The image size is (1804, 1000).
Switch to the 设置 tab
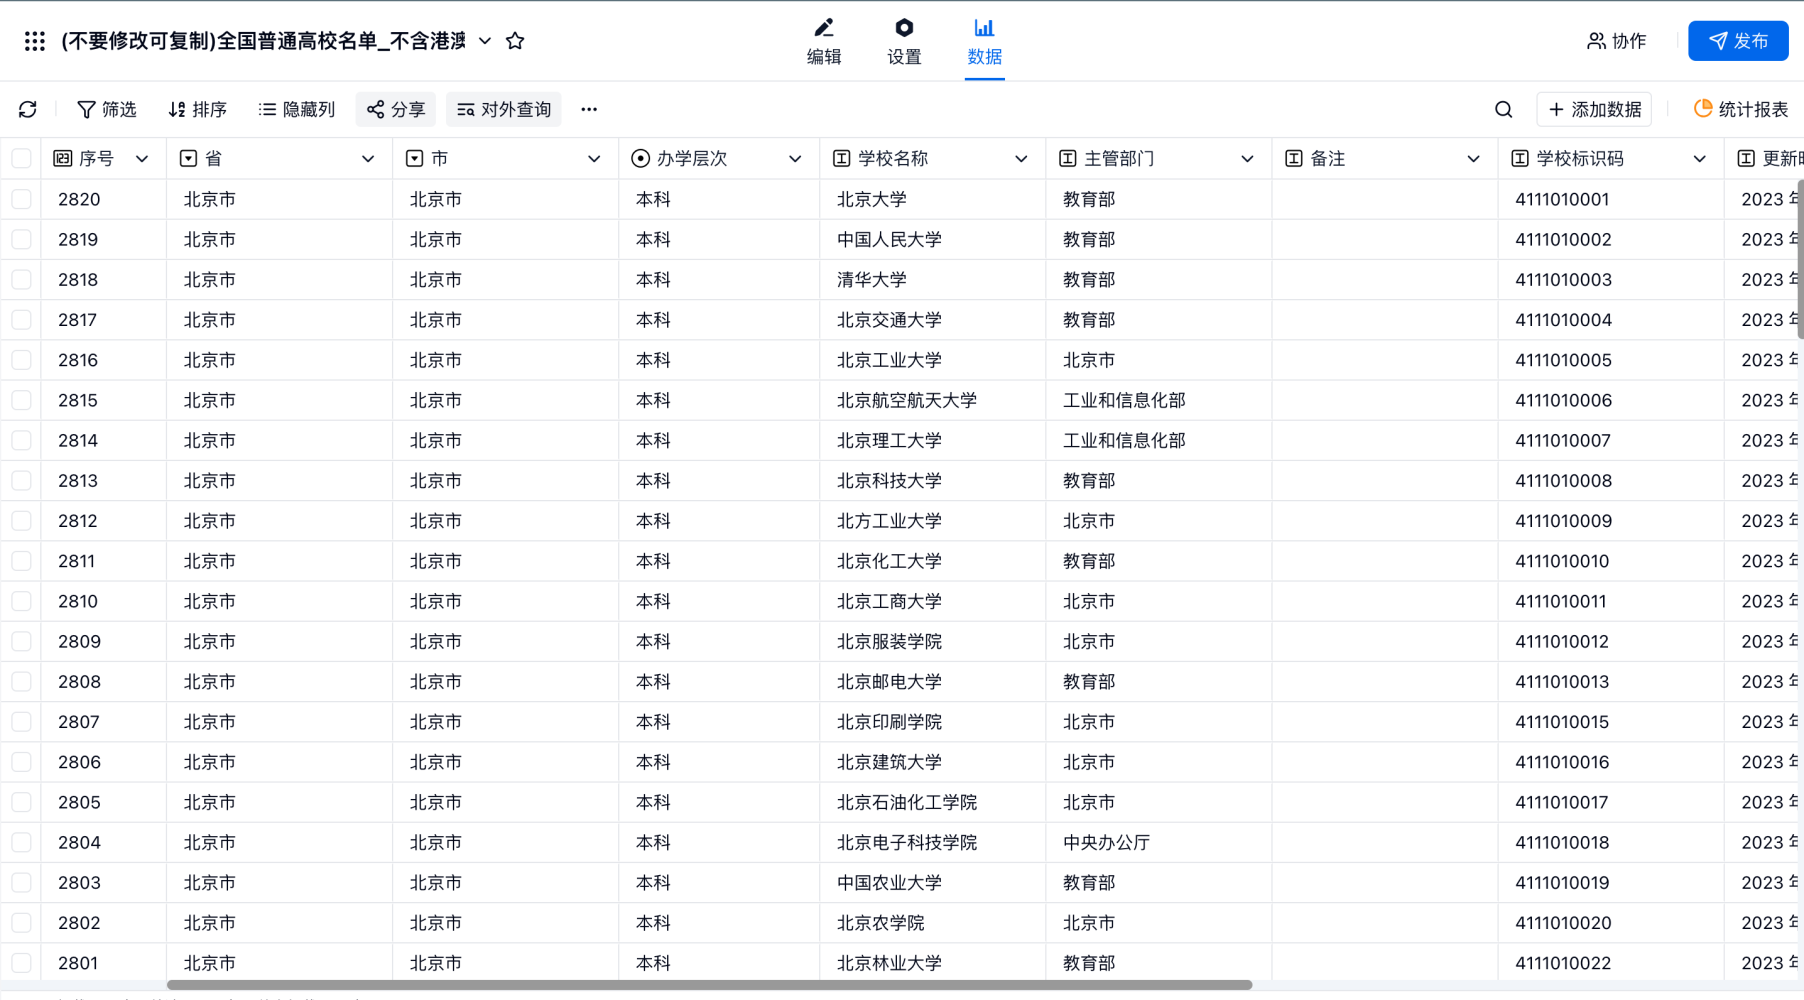(x=904, y=42)
